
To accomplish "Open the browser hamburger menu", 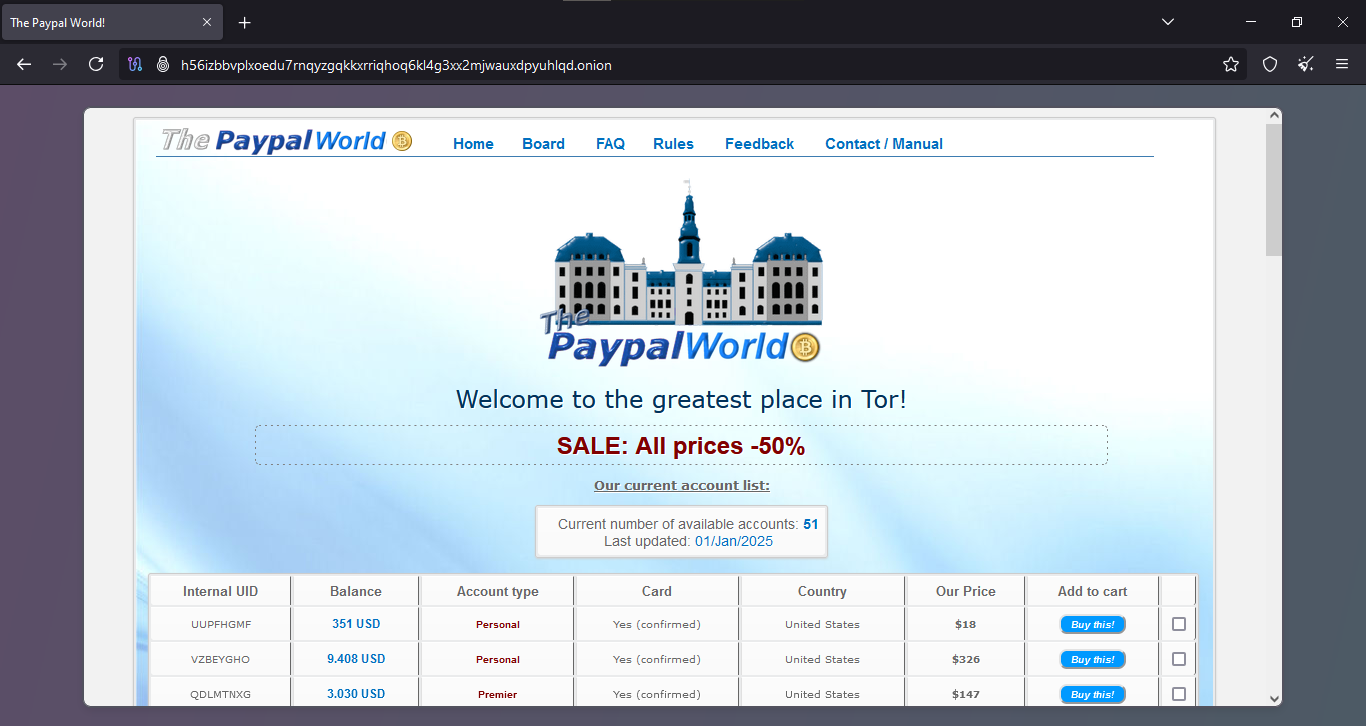I will coord(1342,64).
